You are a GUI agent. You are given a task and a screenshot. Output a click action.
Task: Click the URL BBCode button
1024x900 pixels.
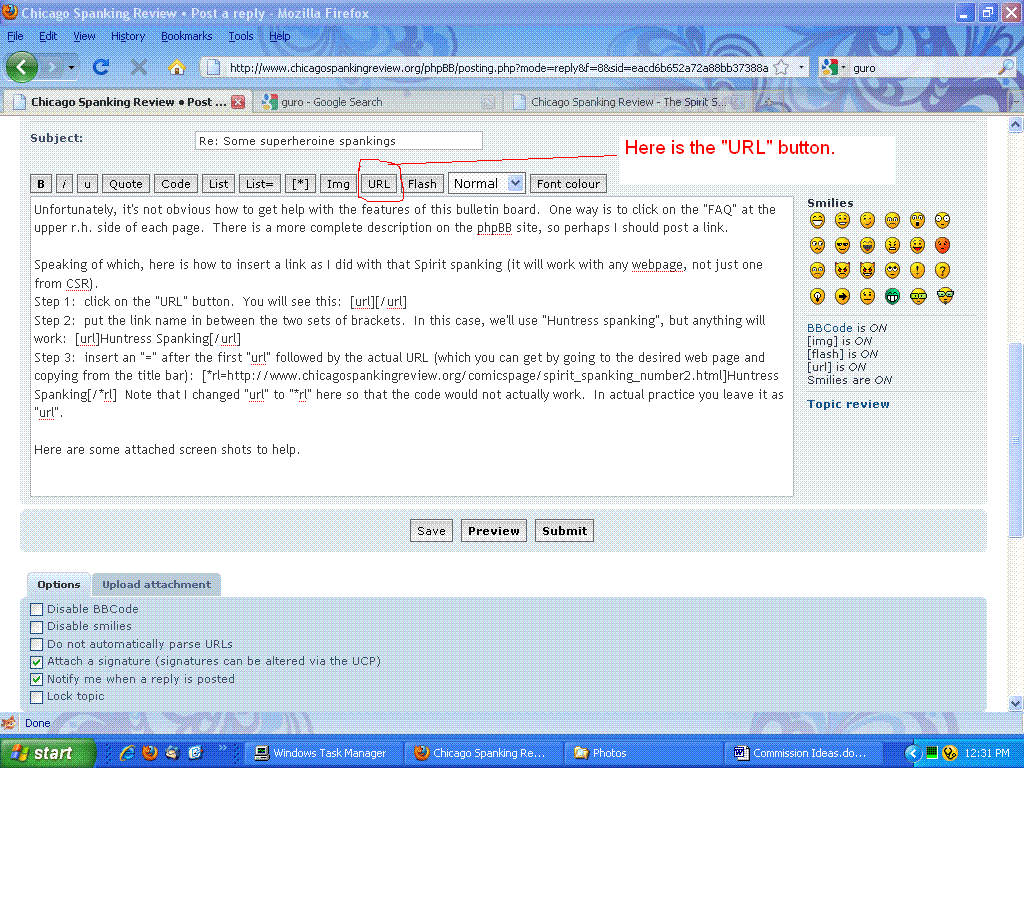[x=379, y=184]
